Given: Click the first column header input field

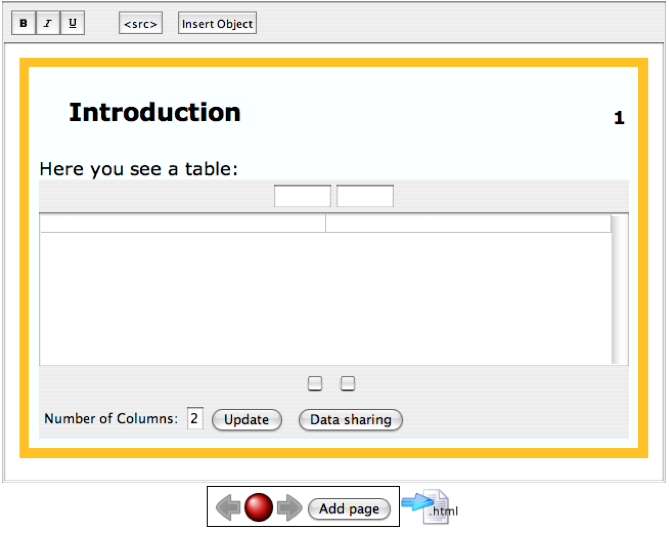Looking at the screenshot, I should click(303, 196).
